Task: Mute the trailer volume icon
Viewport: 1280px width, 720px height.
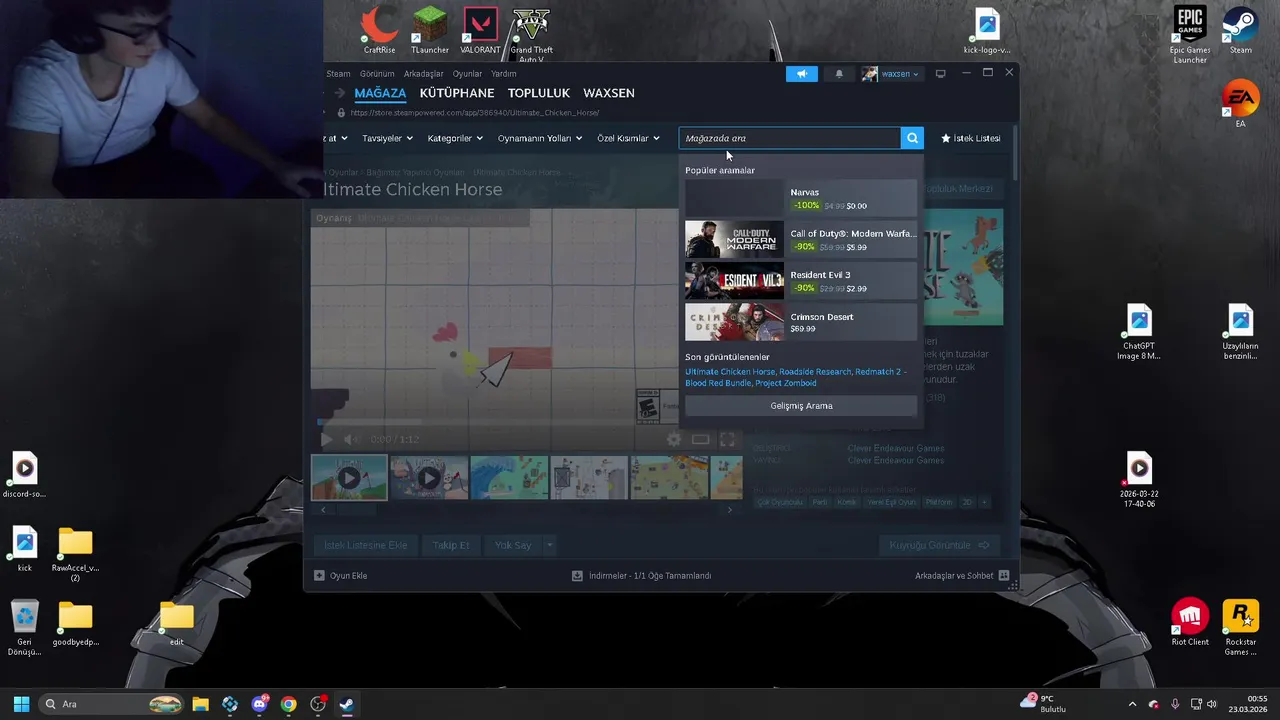Action: coord(351,439)
